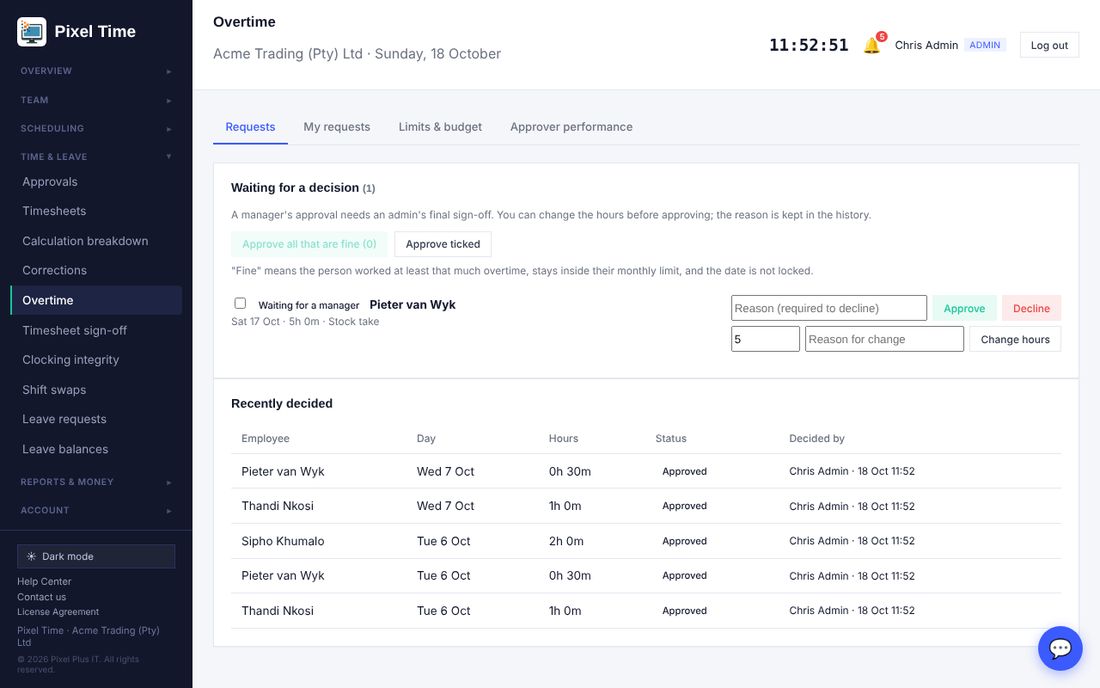The width and height of the screenshot is (1100, 688).
Task: Open the chat support bubble
Action: coord(1060,648)
